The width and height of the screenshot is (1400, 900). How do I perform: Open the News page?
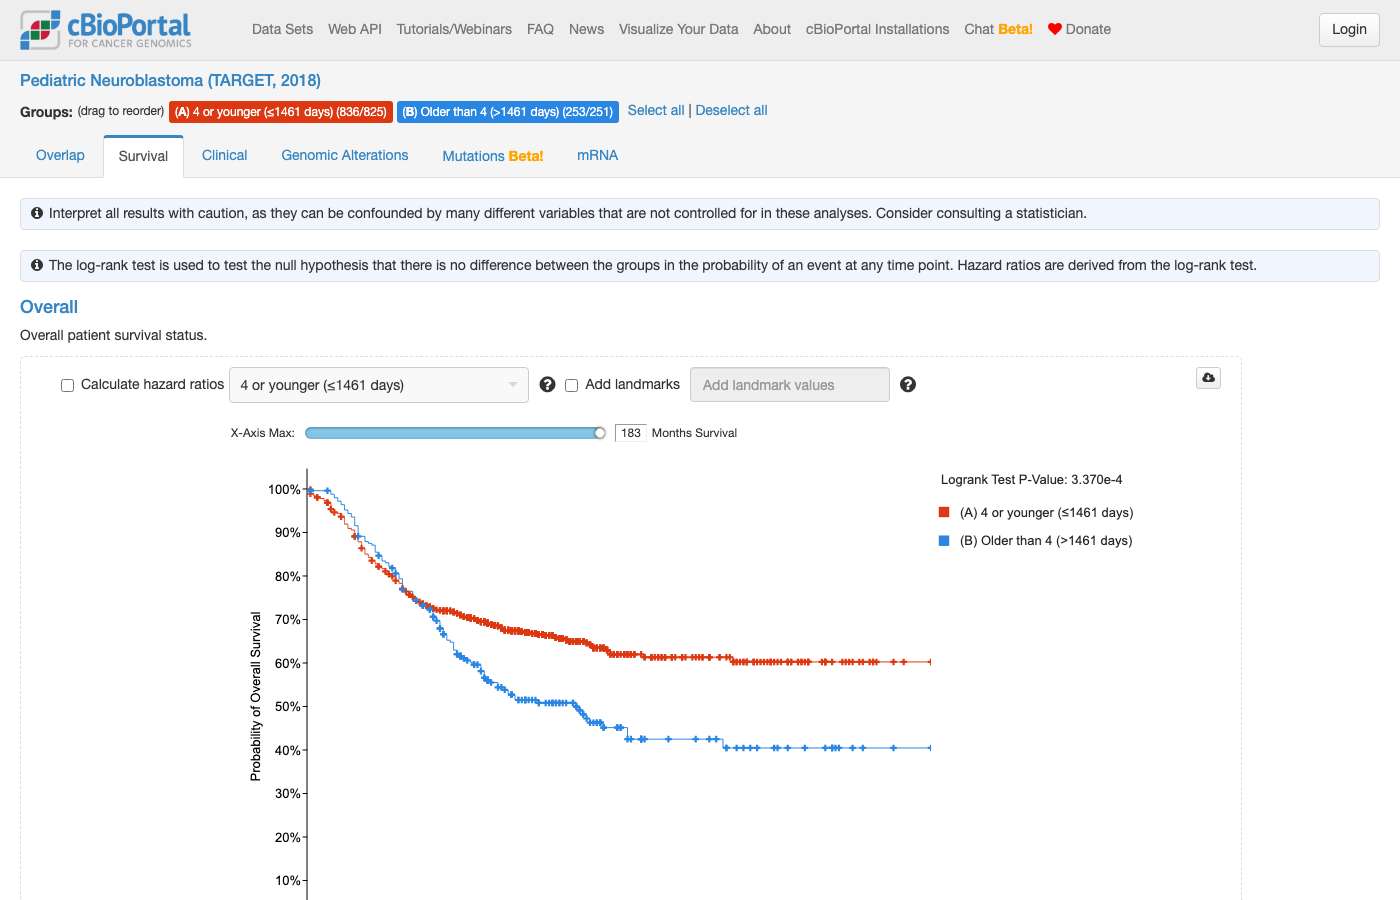click(x=586, y=29)
